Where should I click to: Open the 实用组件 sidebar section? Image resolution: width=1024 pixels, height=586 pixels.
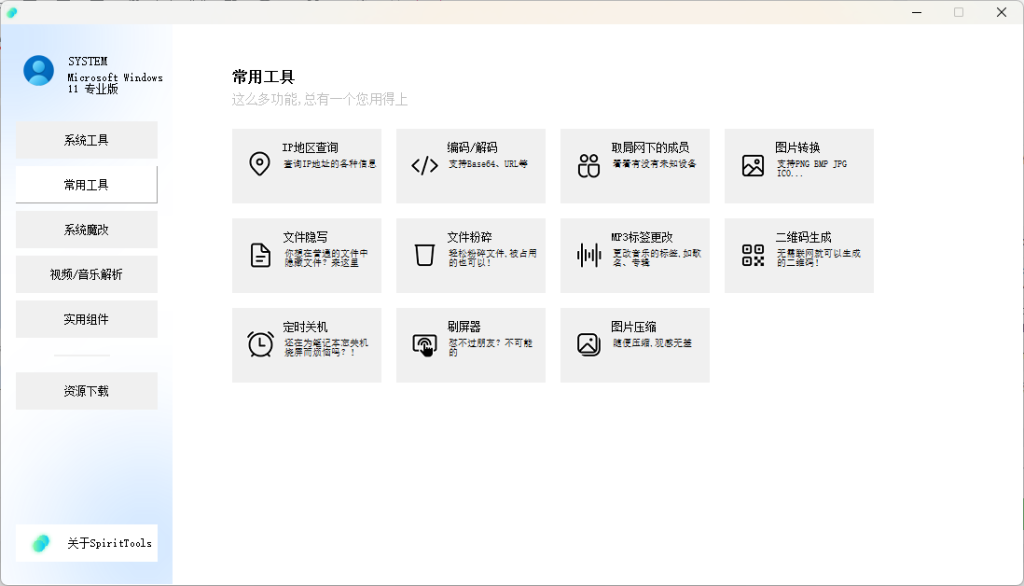[86, 319]
